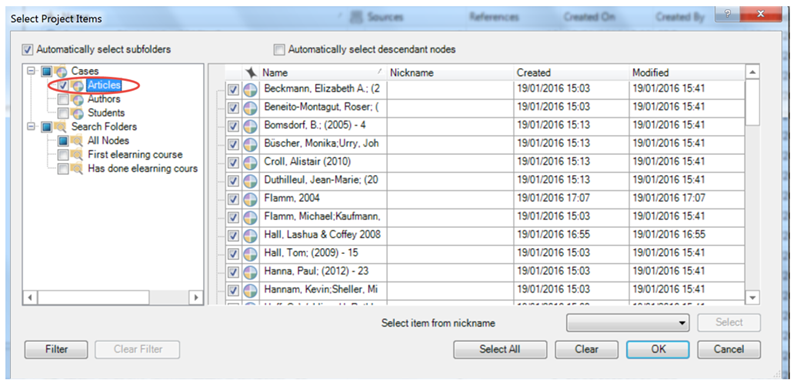Image resolution: width=800 pixels, height=390 pixels.
Task: Click the All Nodes search folder icon
Action: coord(78,140)
